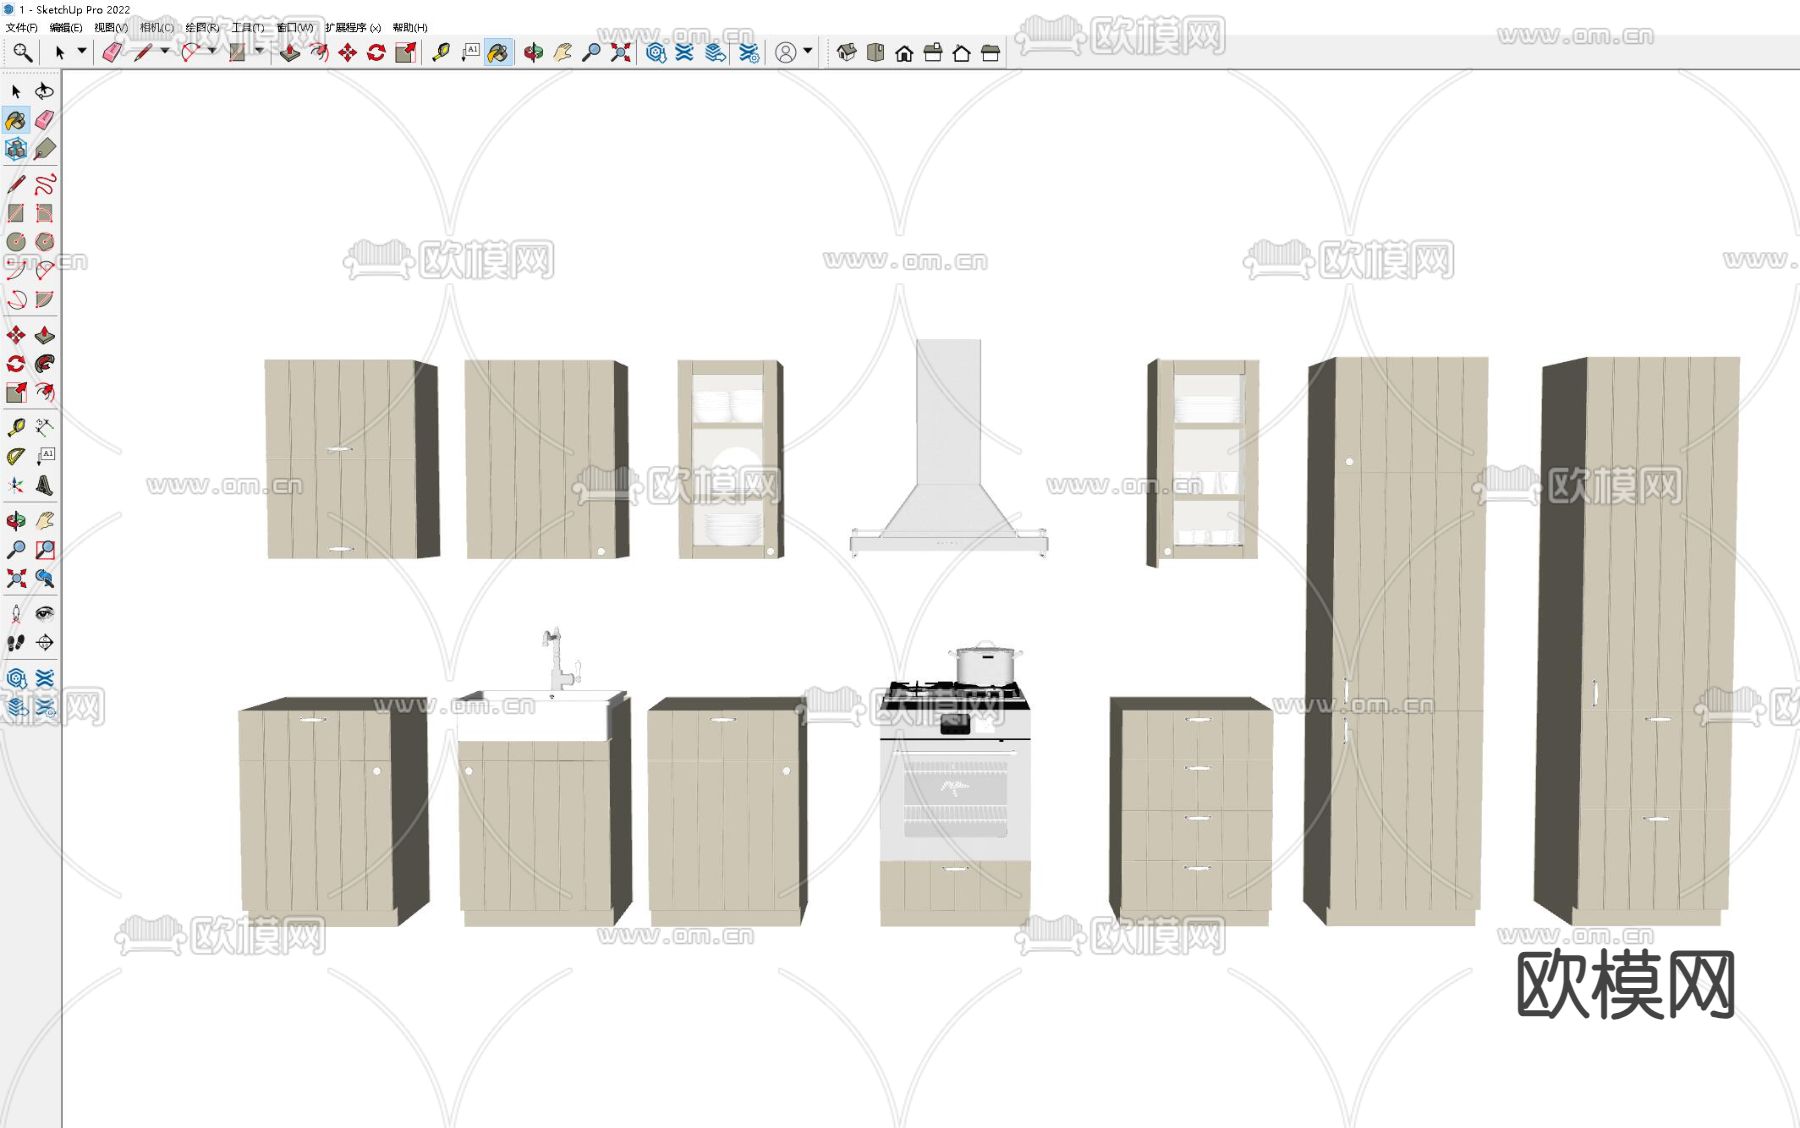Image resolution: width=1800 pixels, height=1128 pixels.
Task: Choose the Zoom Window tool in the left palette
Action: tap(44, 549)
